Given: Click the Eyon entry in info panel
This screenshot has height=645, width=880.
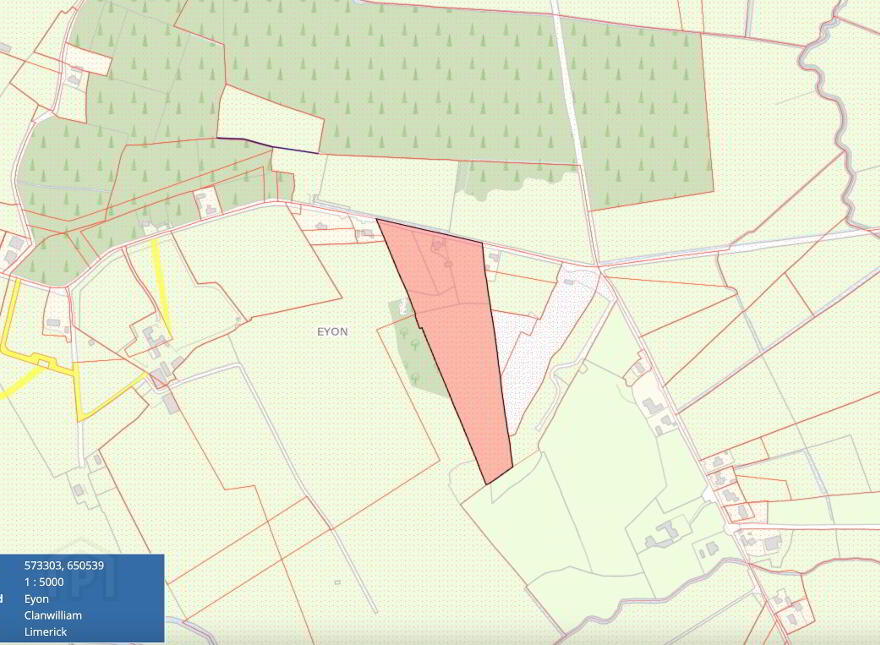Looking at the screenshot, I should pyautogui.click(x=36, y=599).
